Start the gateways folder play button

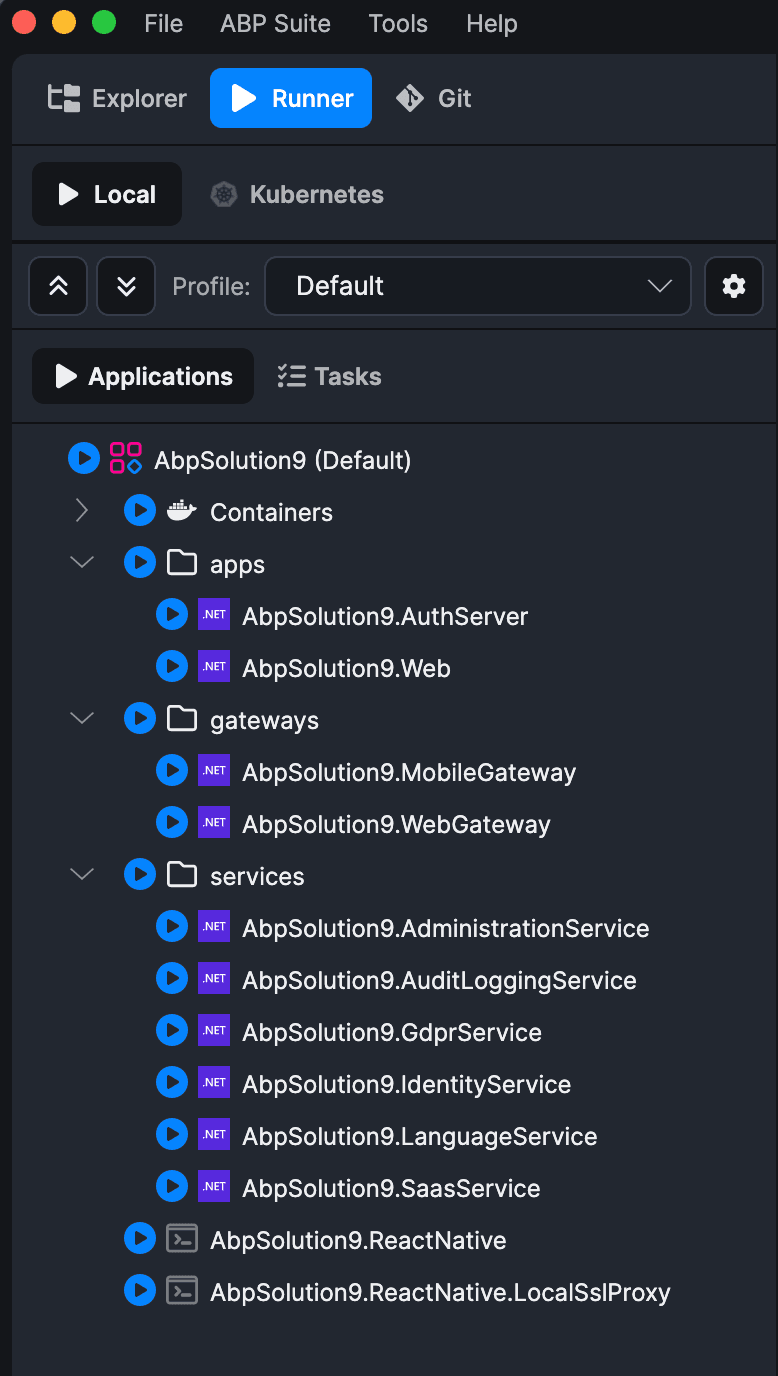tap(140, 720)
